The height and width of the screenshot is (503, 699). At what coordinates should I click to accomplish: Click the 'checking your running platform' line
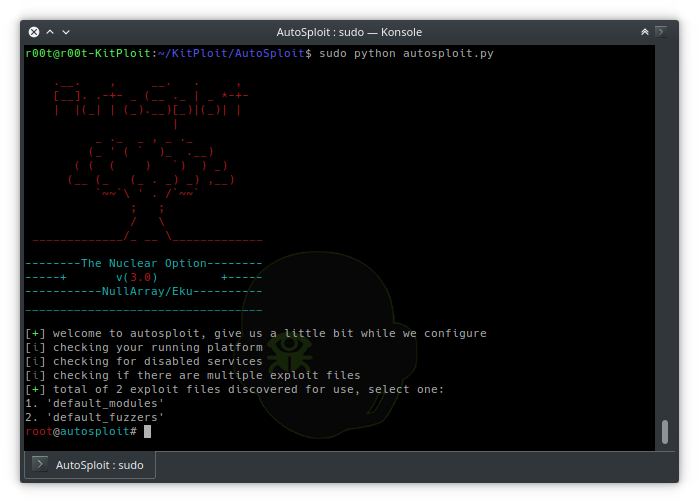coord(144,347)
